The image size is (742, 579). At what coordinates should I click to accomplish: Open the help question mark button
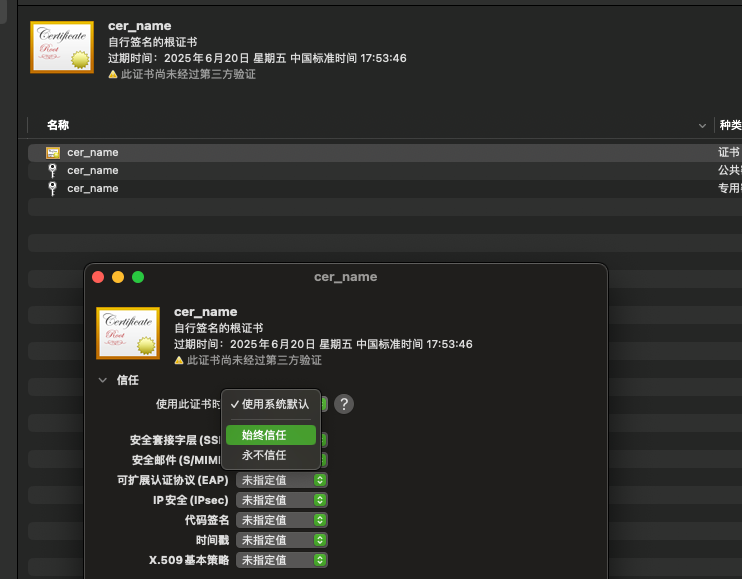[344, 404]
